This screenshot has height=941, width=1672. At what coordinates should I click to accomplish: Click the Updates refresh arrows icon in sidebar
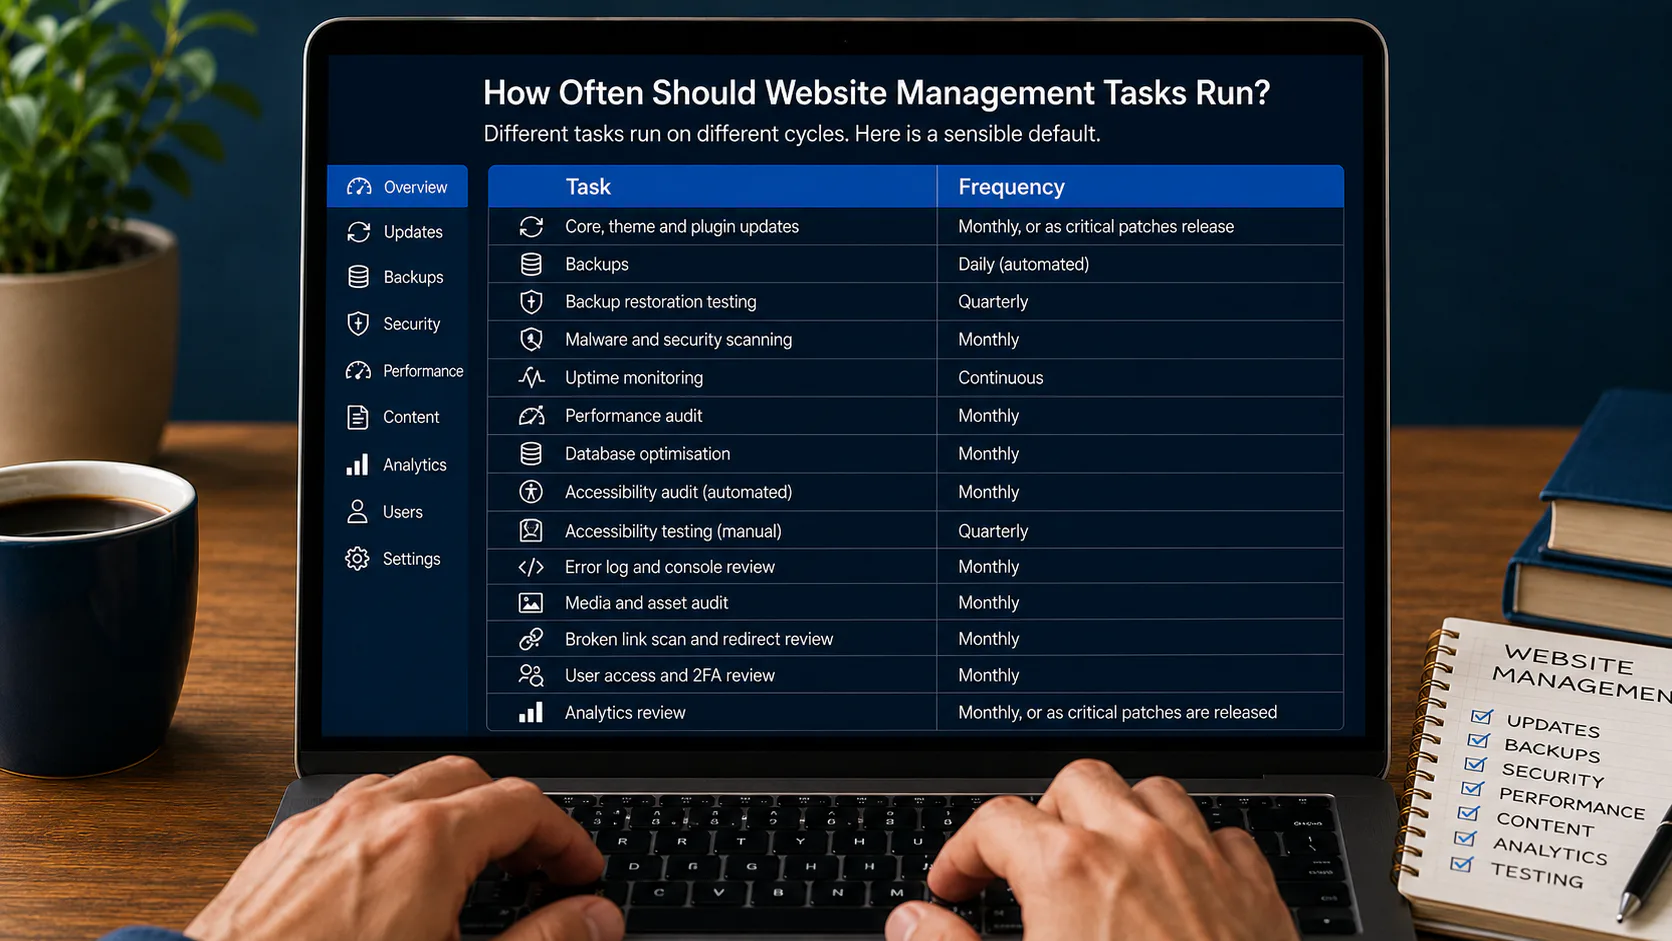(x=359, y=232)
